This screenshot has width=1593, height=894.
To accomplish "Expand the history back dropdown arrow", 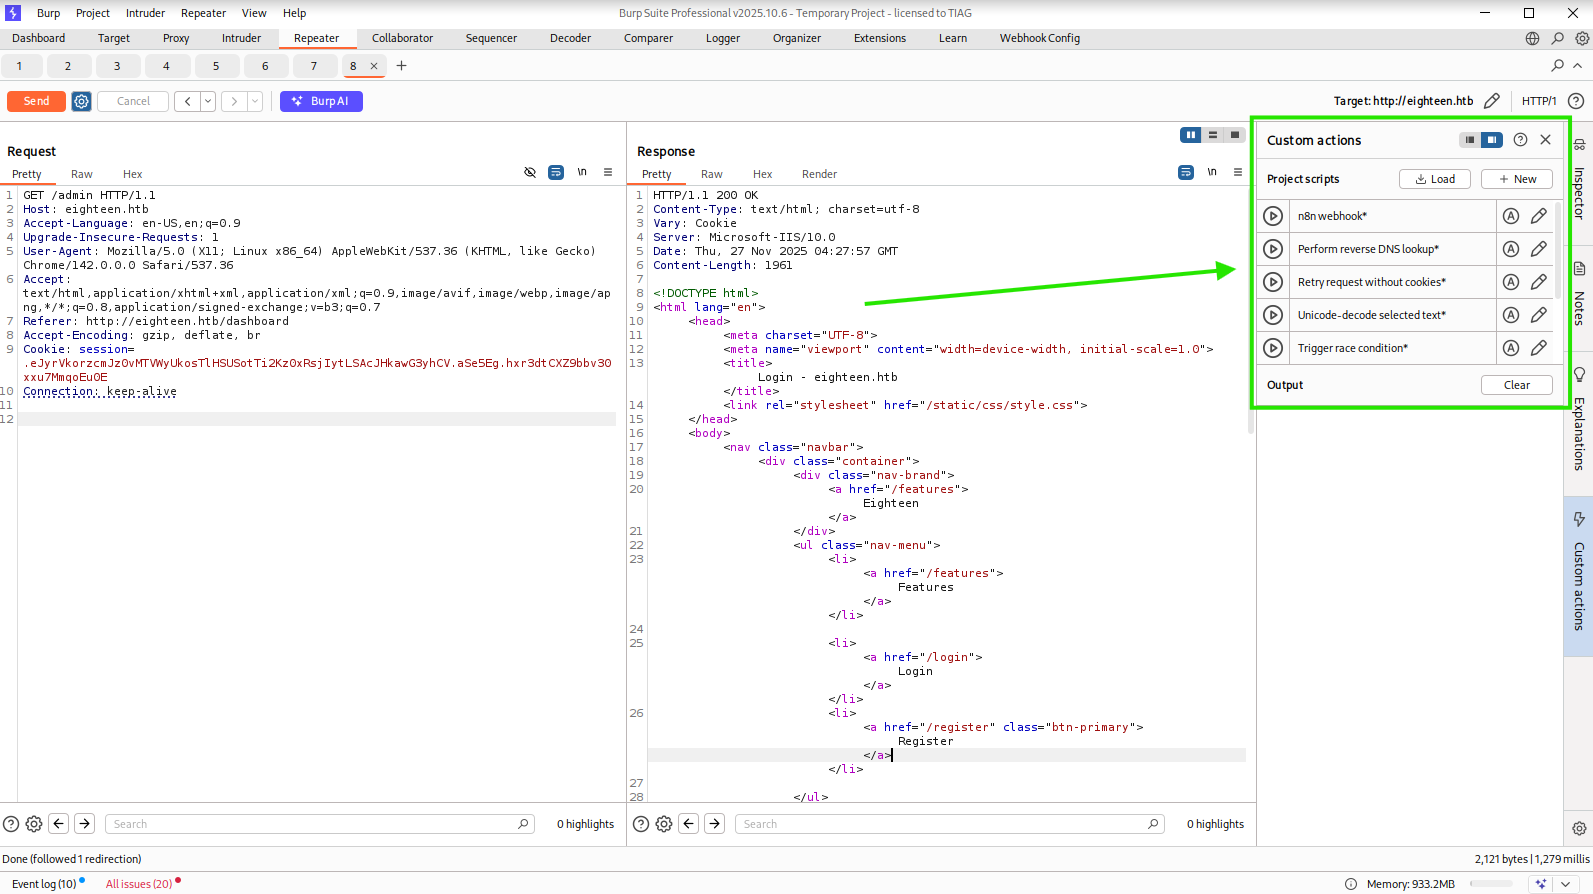I will (x=208, y=101).
